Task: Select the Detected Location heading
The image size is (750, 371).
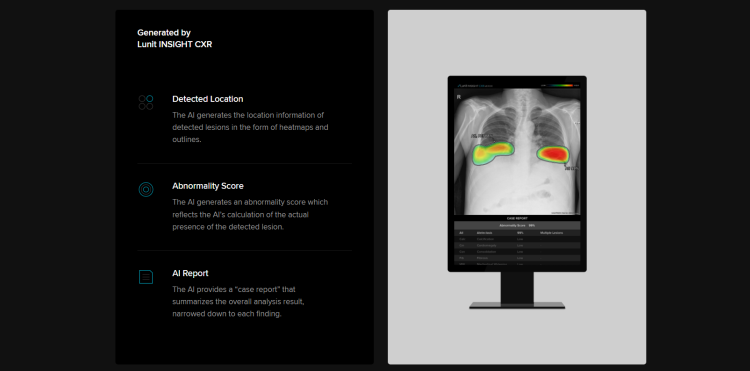Action: 208,99
